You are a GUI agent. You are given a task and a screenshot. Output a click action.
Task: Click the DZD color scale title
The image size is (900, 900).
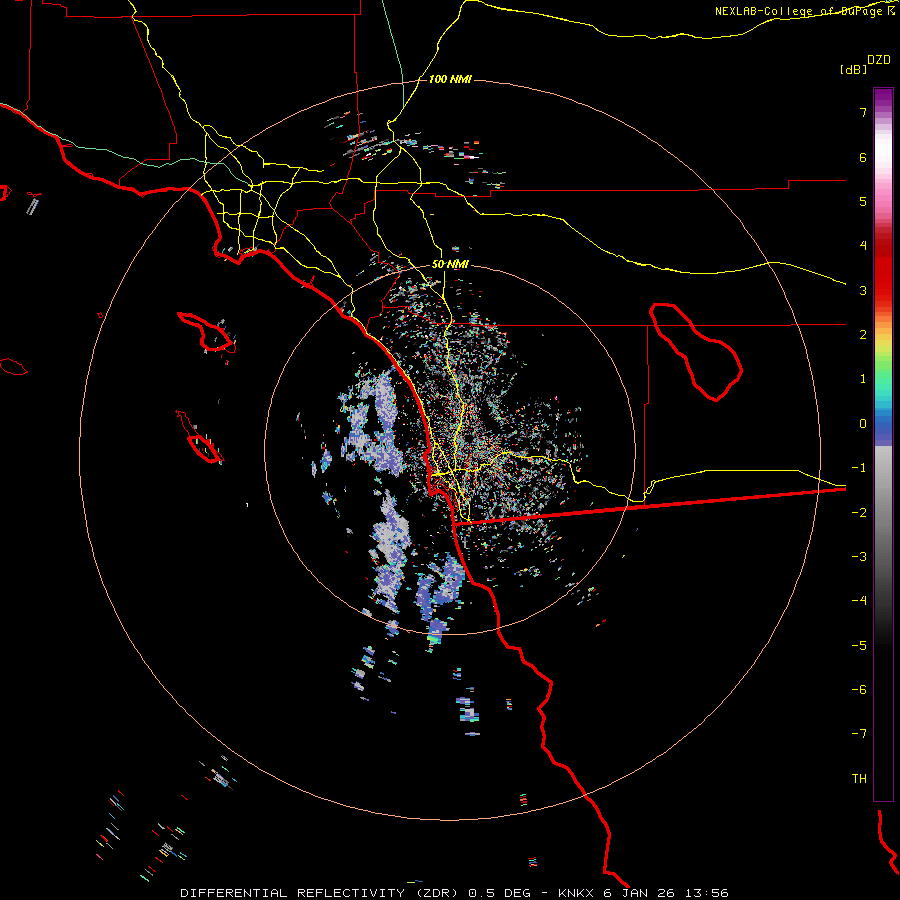tap(879, 60)
